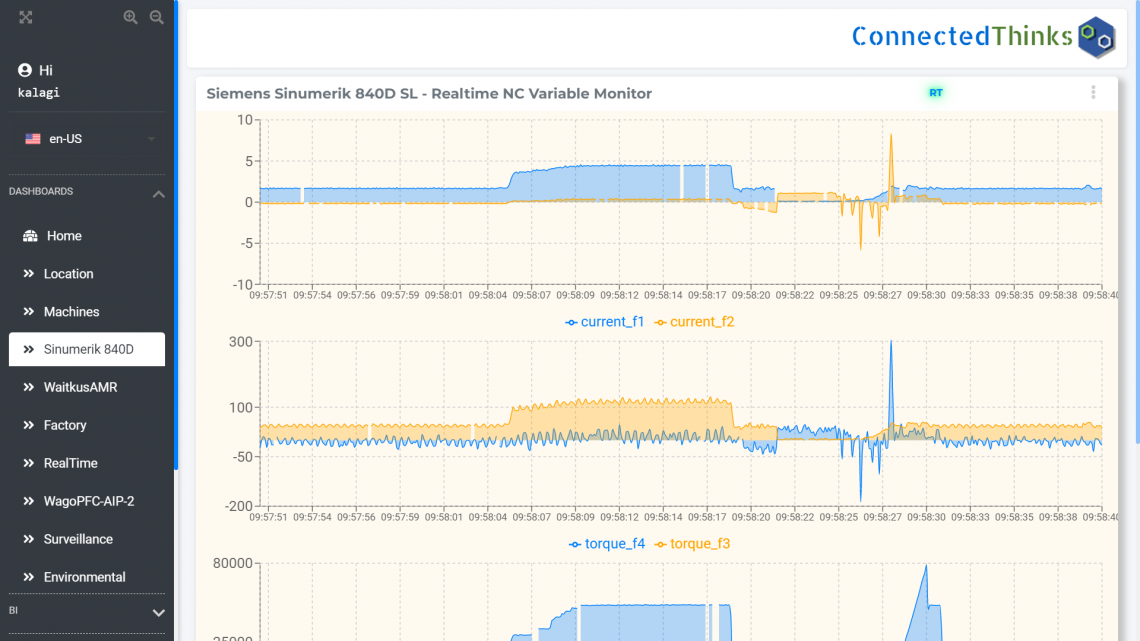
Task: Open the three-dot widget options menu
Action: click(x=1093, y=92)
